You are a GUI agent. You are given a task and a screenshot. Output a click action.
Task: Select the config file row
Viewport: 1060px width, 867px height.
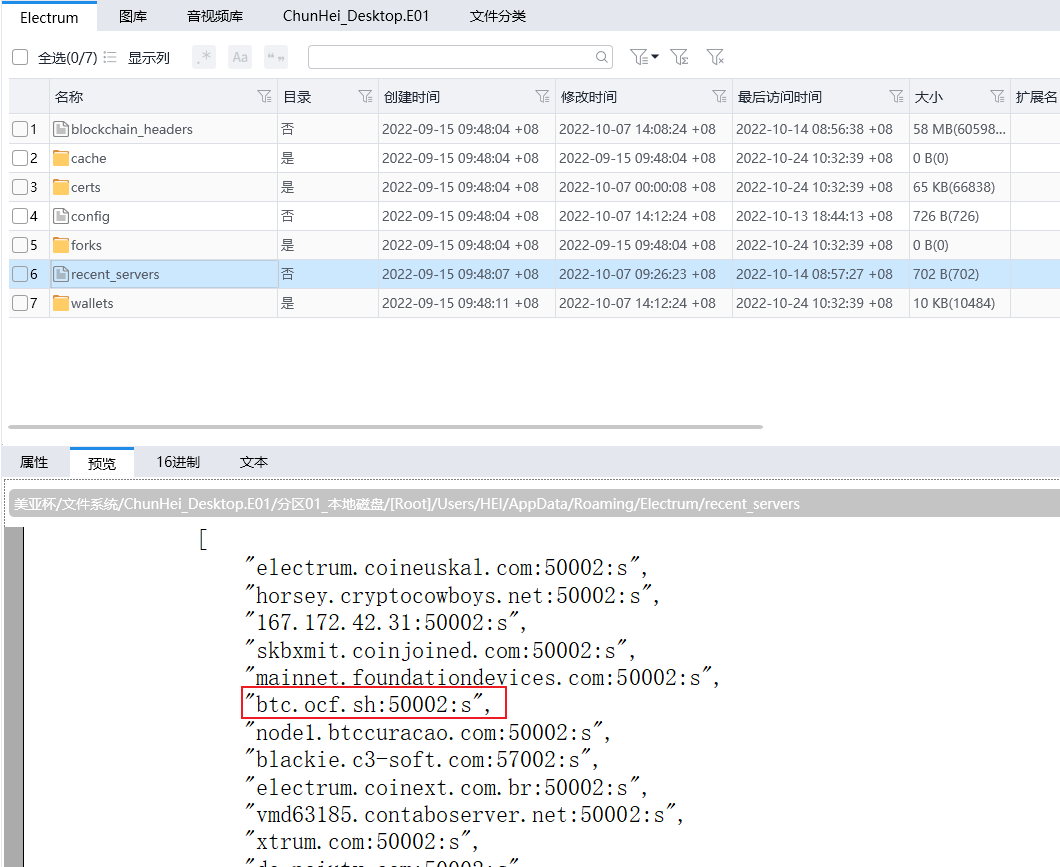pos(90,216)
